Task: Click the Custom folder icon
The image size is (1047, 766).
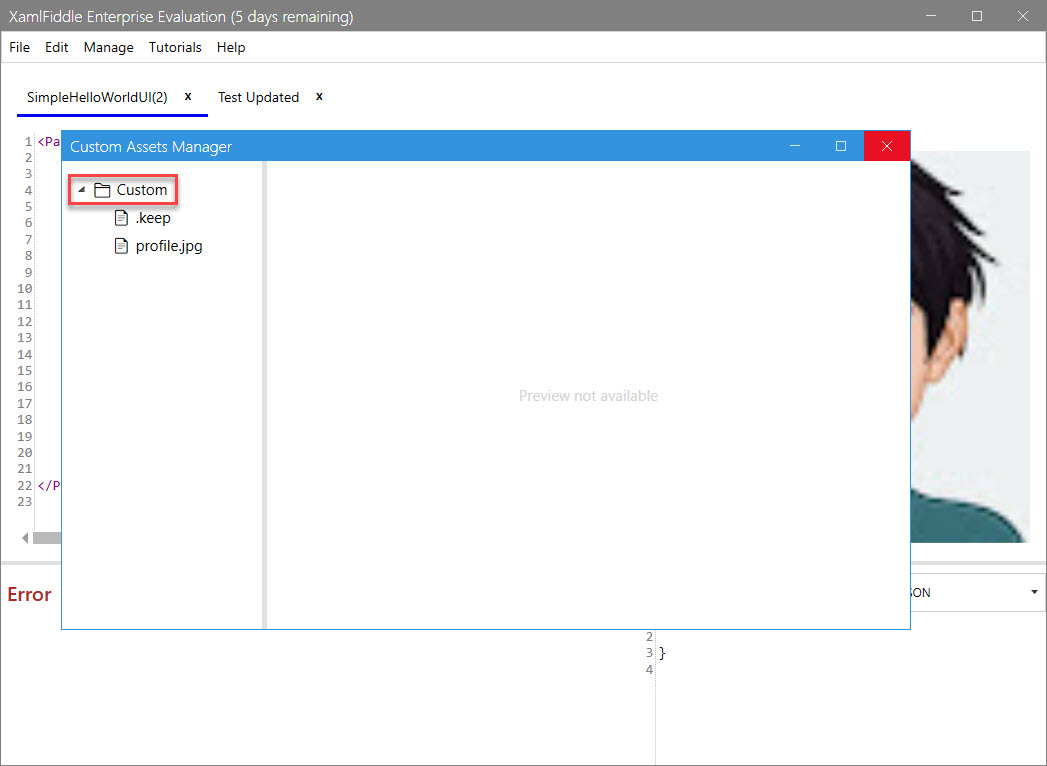Action: (x=102, y=190)
